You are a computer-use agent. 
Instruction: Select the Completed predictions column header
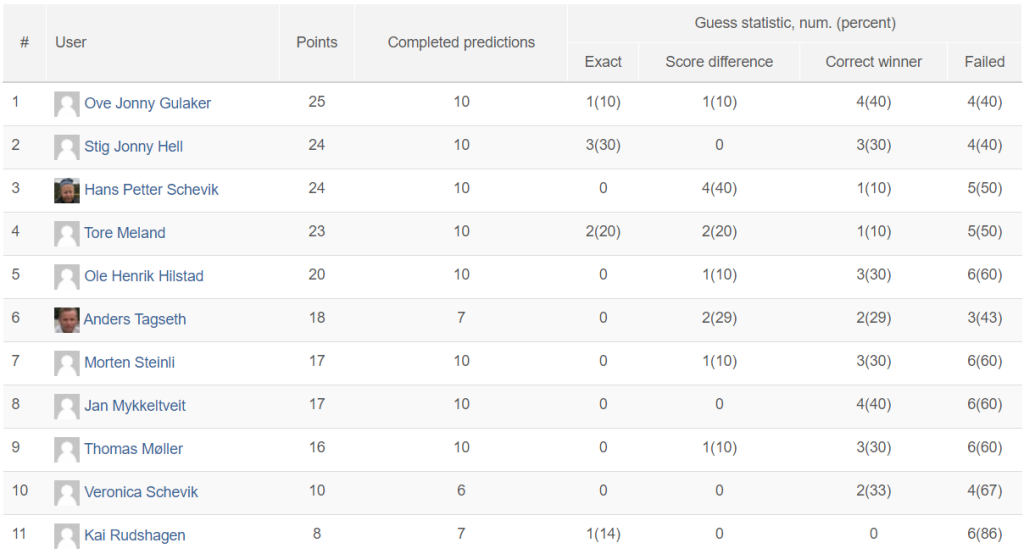coord(461,42)
